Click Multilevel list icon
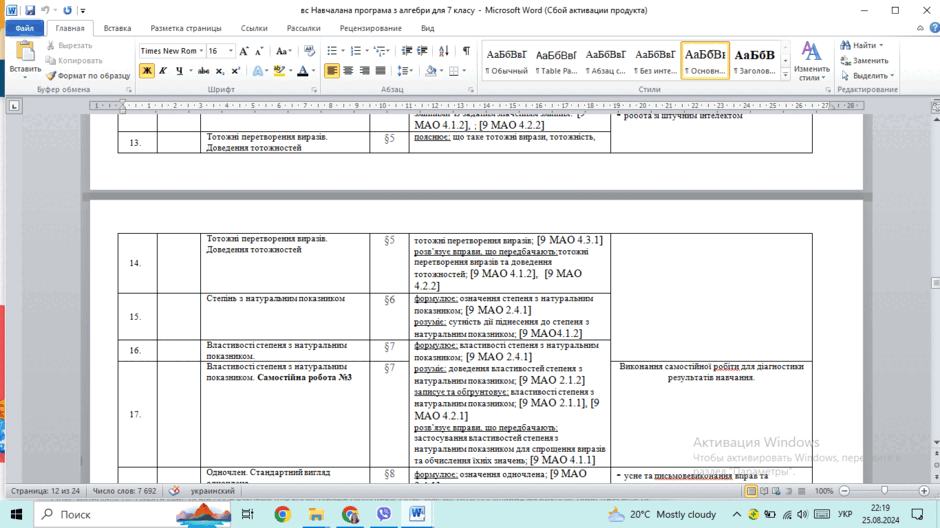 click(x=379, y=51)
